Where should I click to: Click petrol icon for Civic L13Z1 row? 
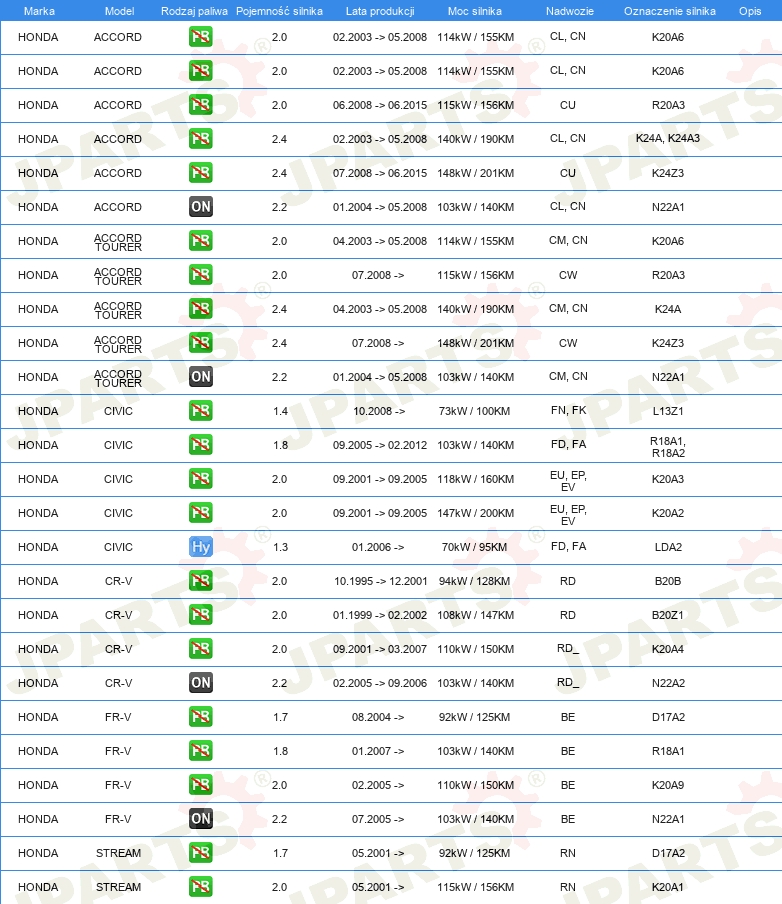201,410
